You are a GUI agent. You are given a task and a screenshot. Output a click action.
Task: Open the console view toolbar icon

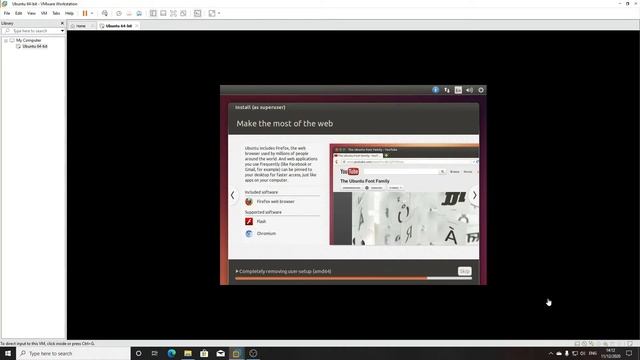[198, 13]
